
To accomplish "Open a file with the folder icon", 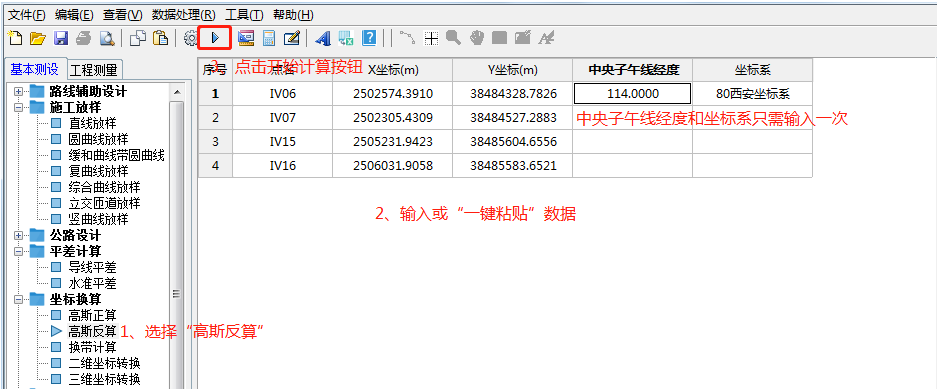I will (x=38, y=39).
